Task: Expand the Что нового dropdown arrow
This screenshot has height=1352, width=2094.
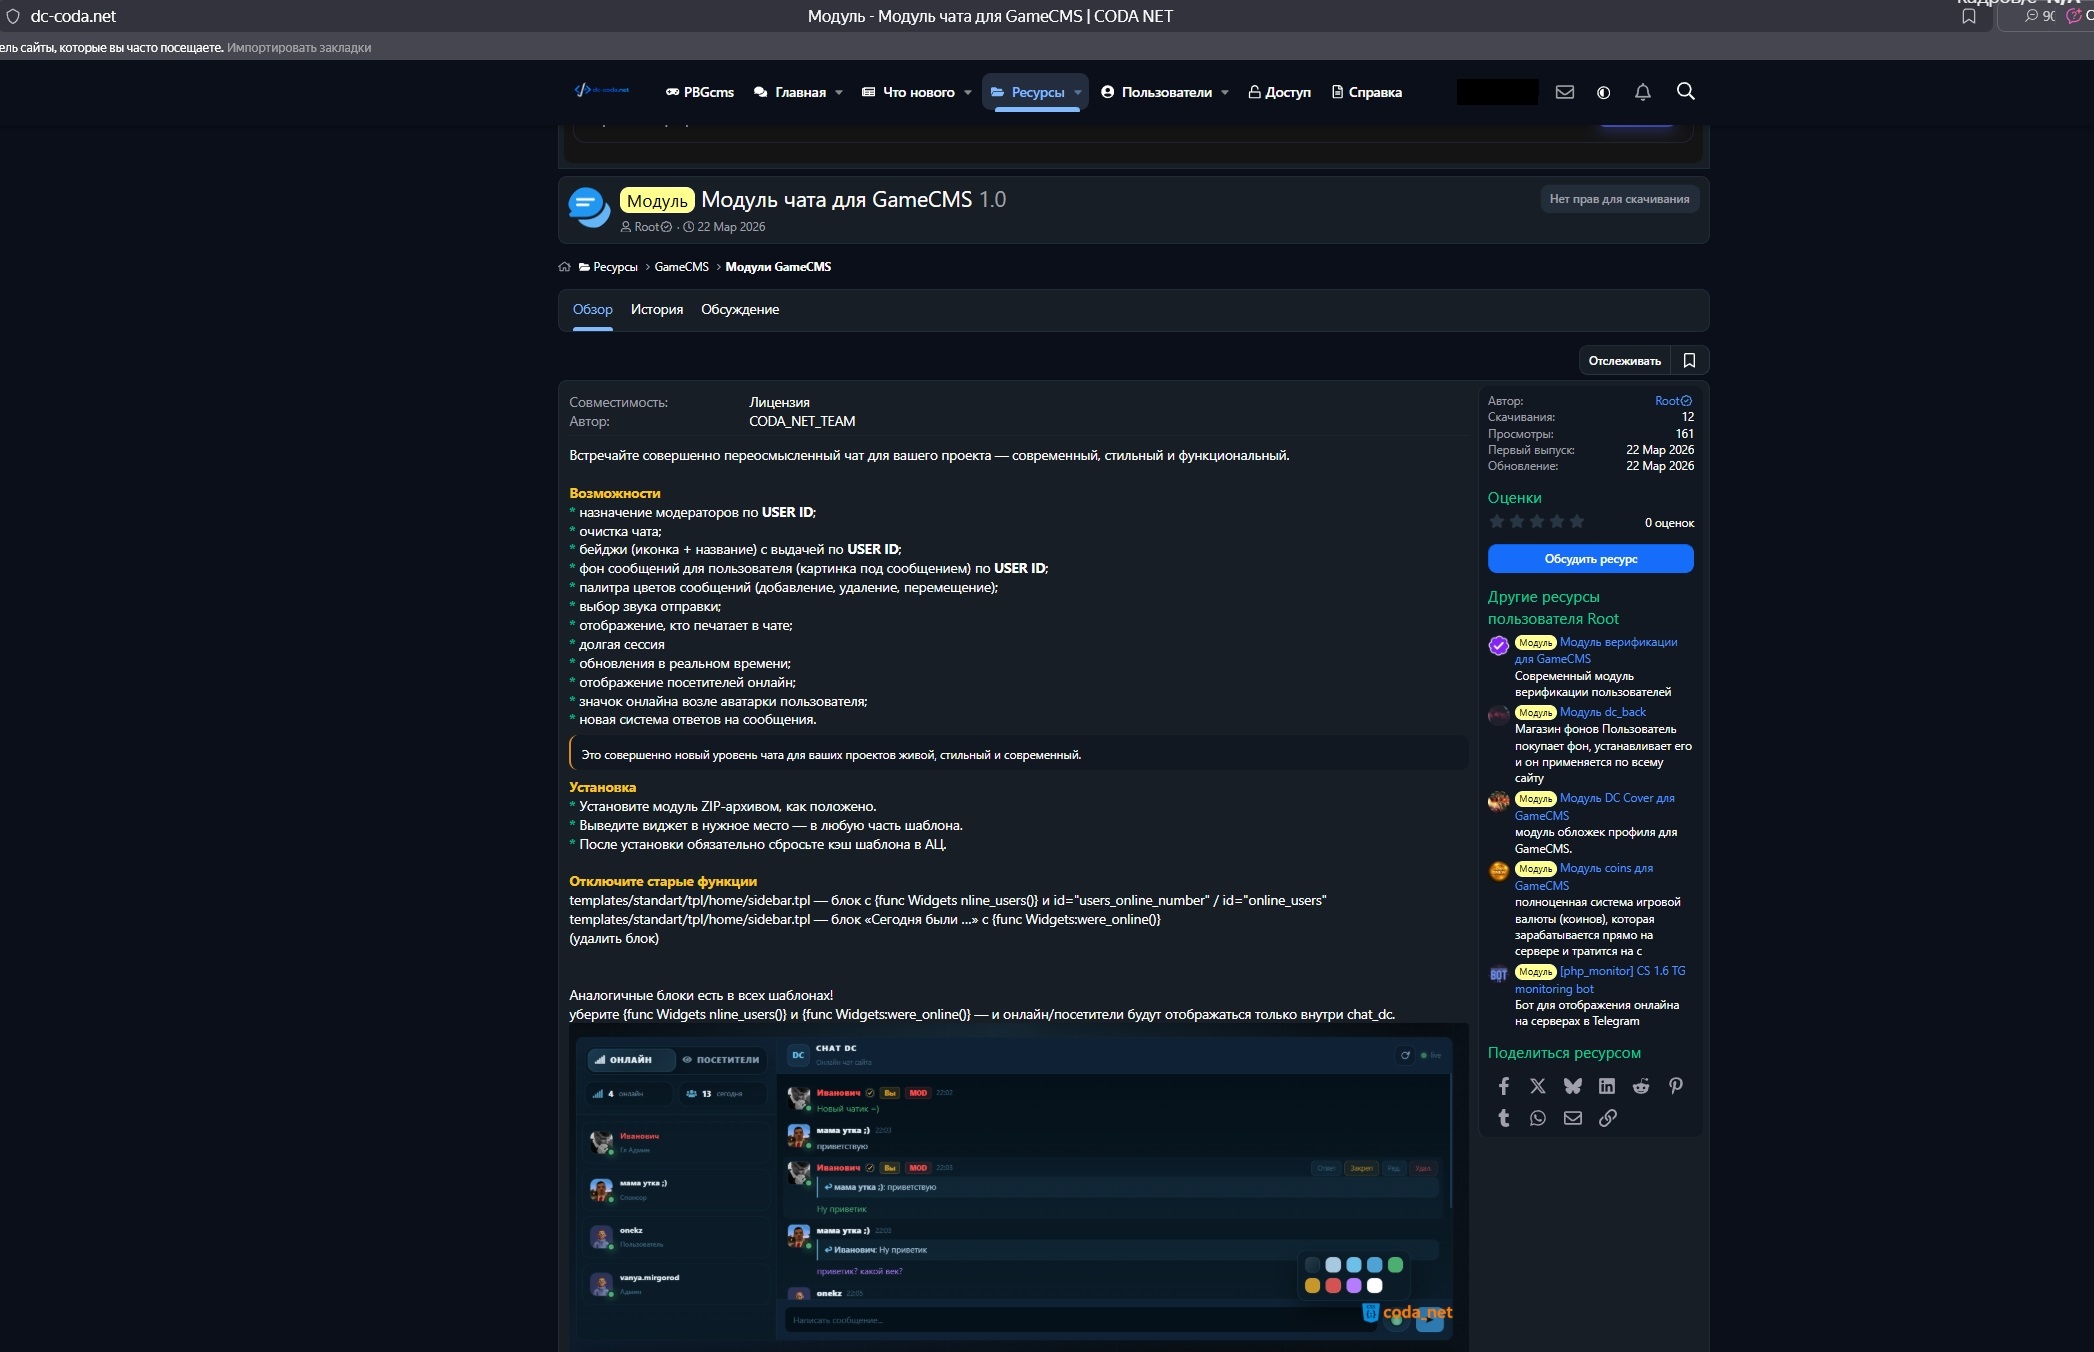Action: point(968,93)
